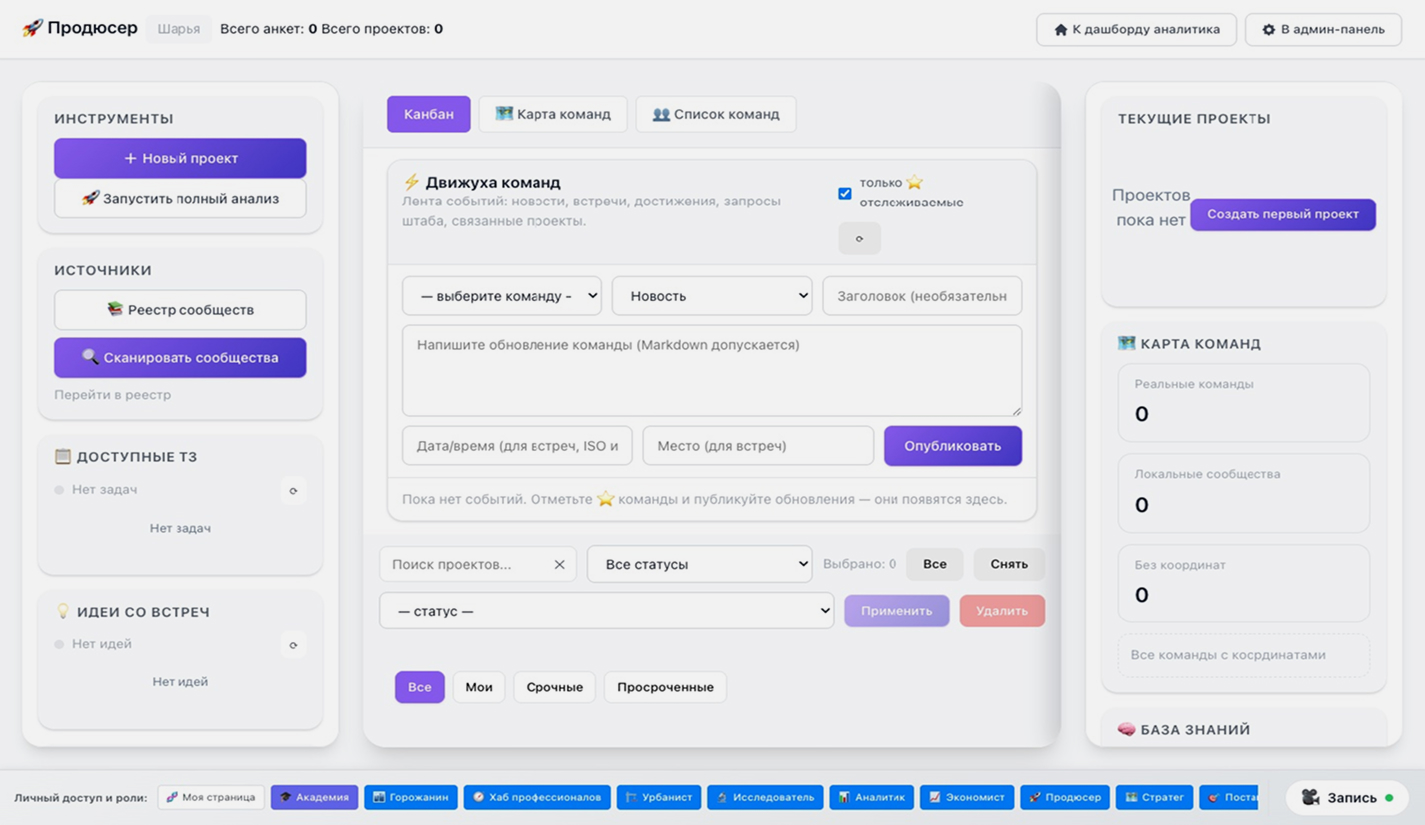Image resolution: width=1425 pixels, height=825 pixels.
Task: Switch to the Список команд tab
Action: (x=715, y=114)
